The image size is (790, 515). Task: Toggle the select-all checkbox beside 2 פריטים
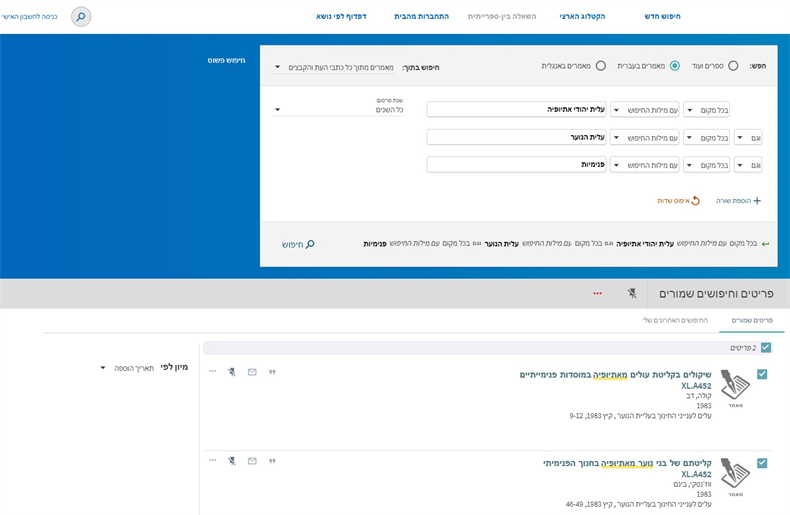click(x=766, y=348)
